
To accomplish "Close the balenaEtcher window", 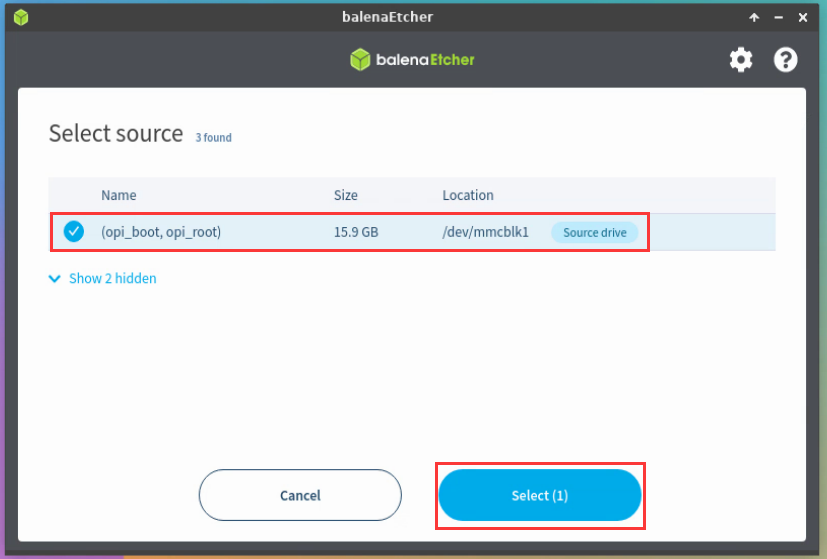I will coord(804,17).
